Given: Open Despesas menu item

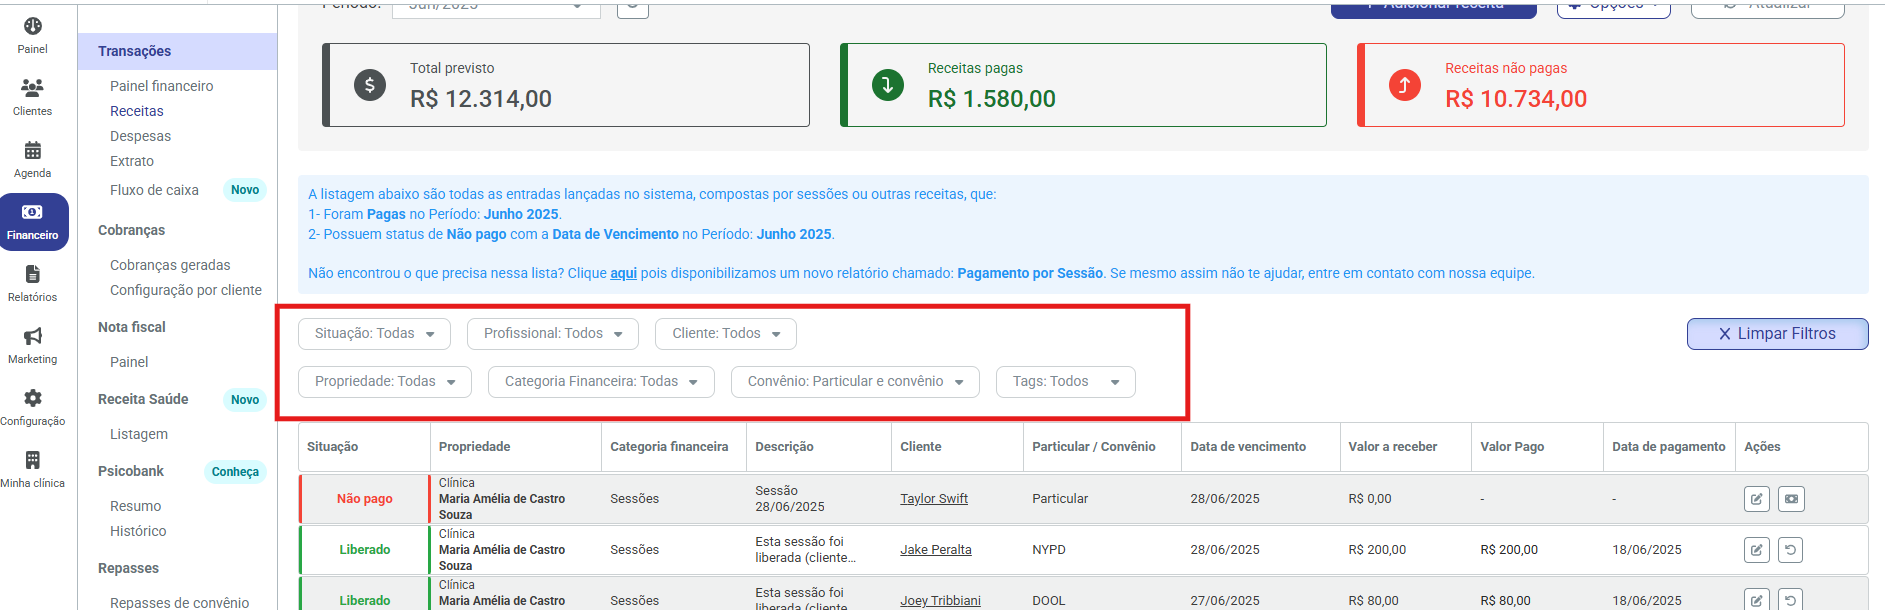Looking at the screenshot, I should pyautogui.click(x=140, y=136).
